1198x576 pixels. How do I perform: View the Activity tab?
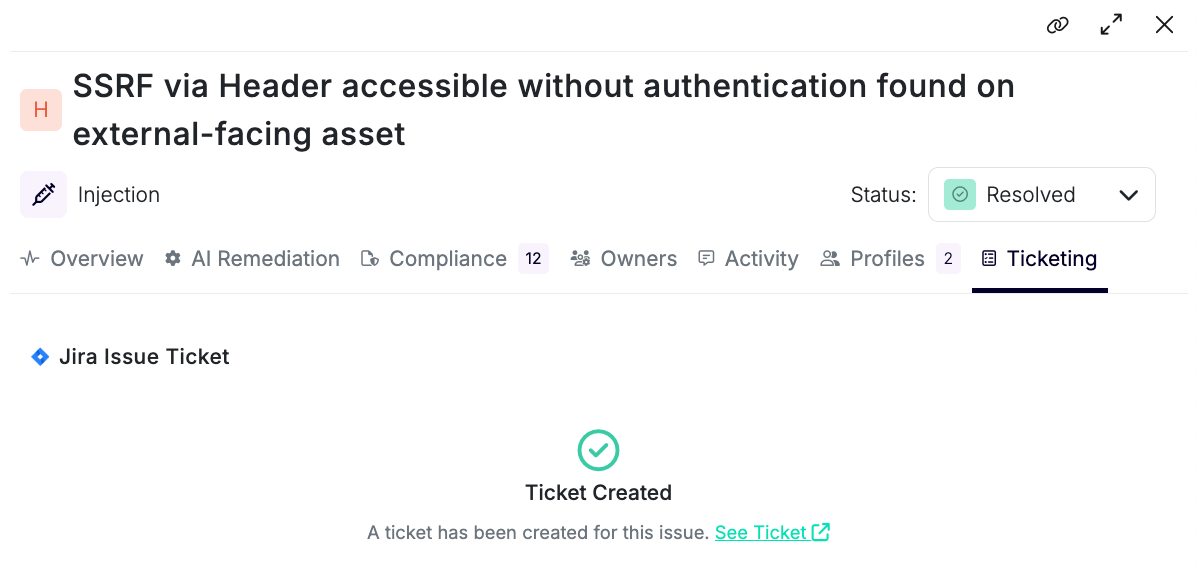(x=748, y=259)
